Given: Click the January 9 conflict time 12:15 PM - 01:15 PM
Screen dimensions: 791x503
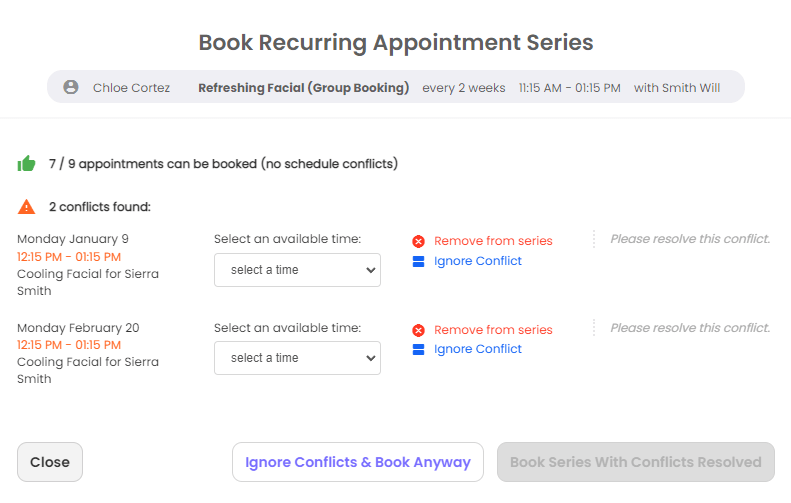Looking at the screenshot, I should [69, 257].
